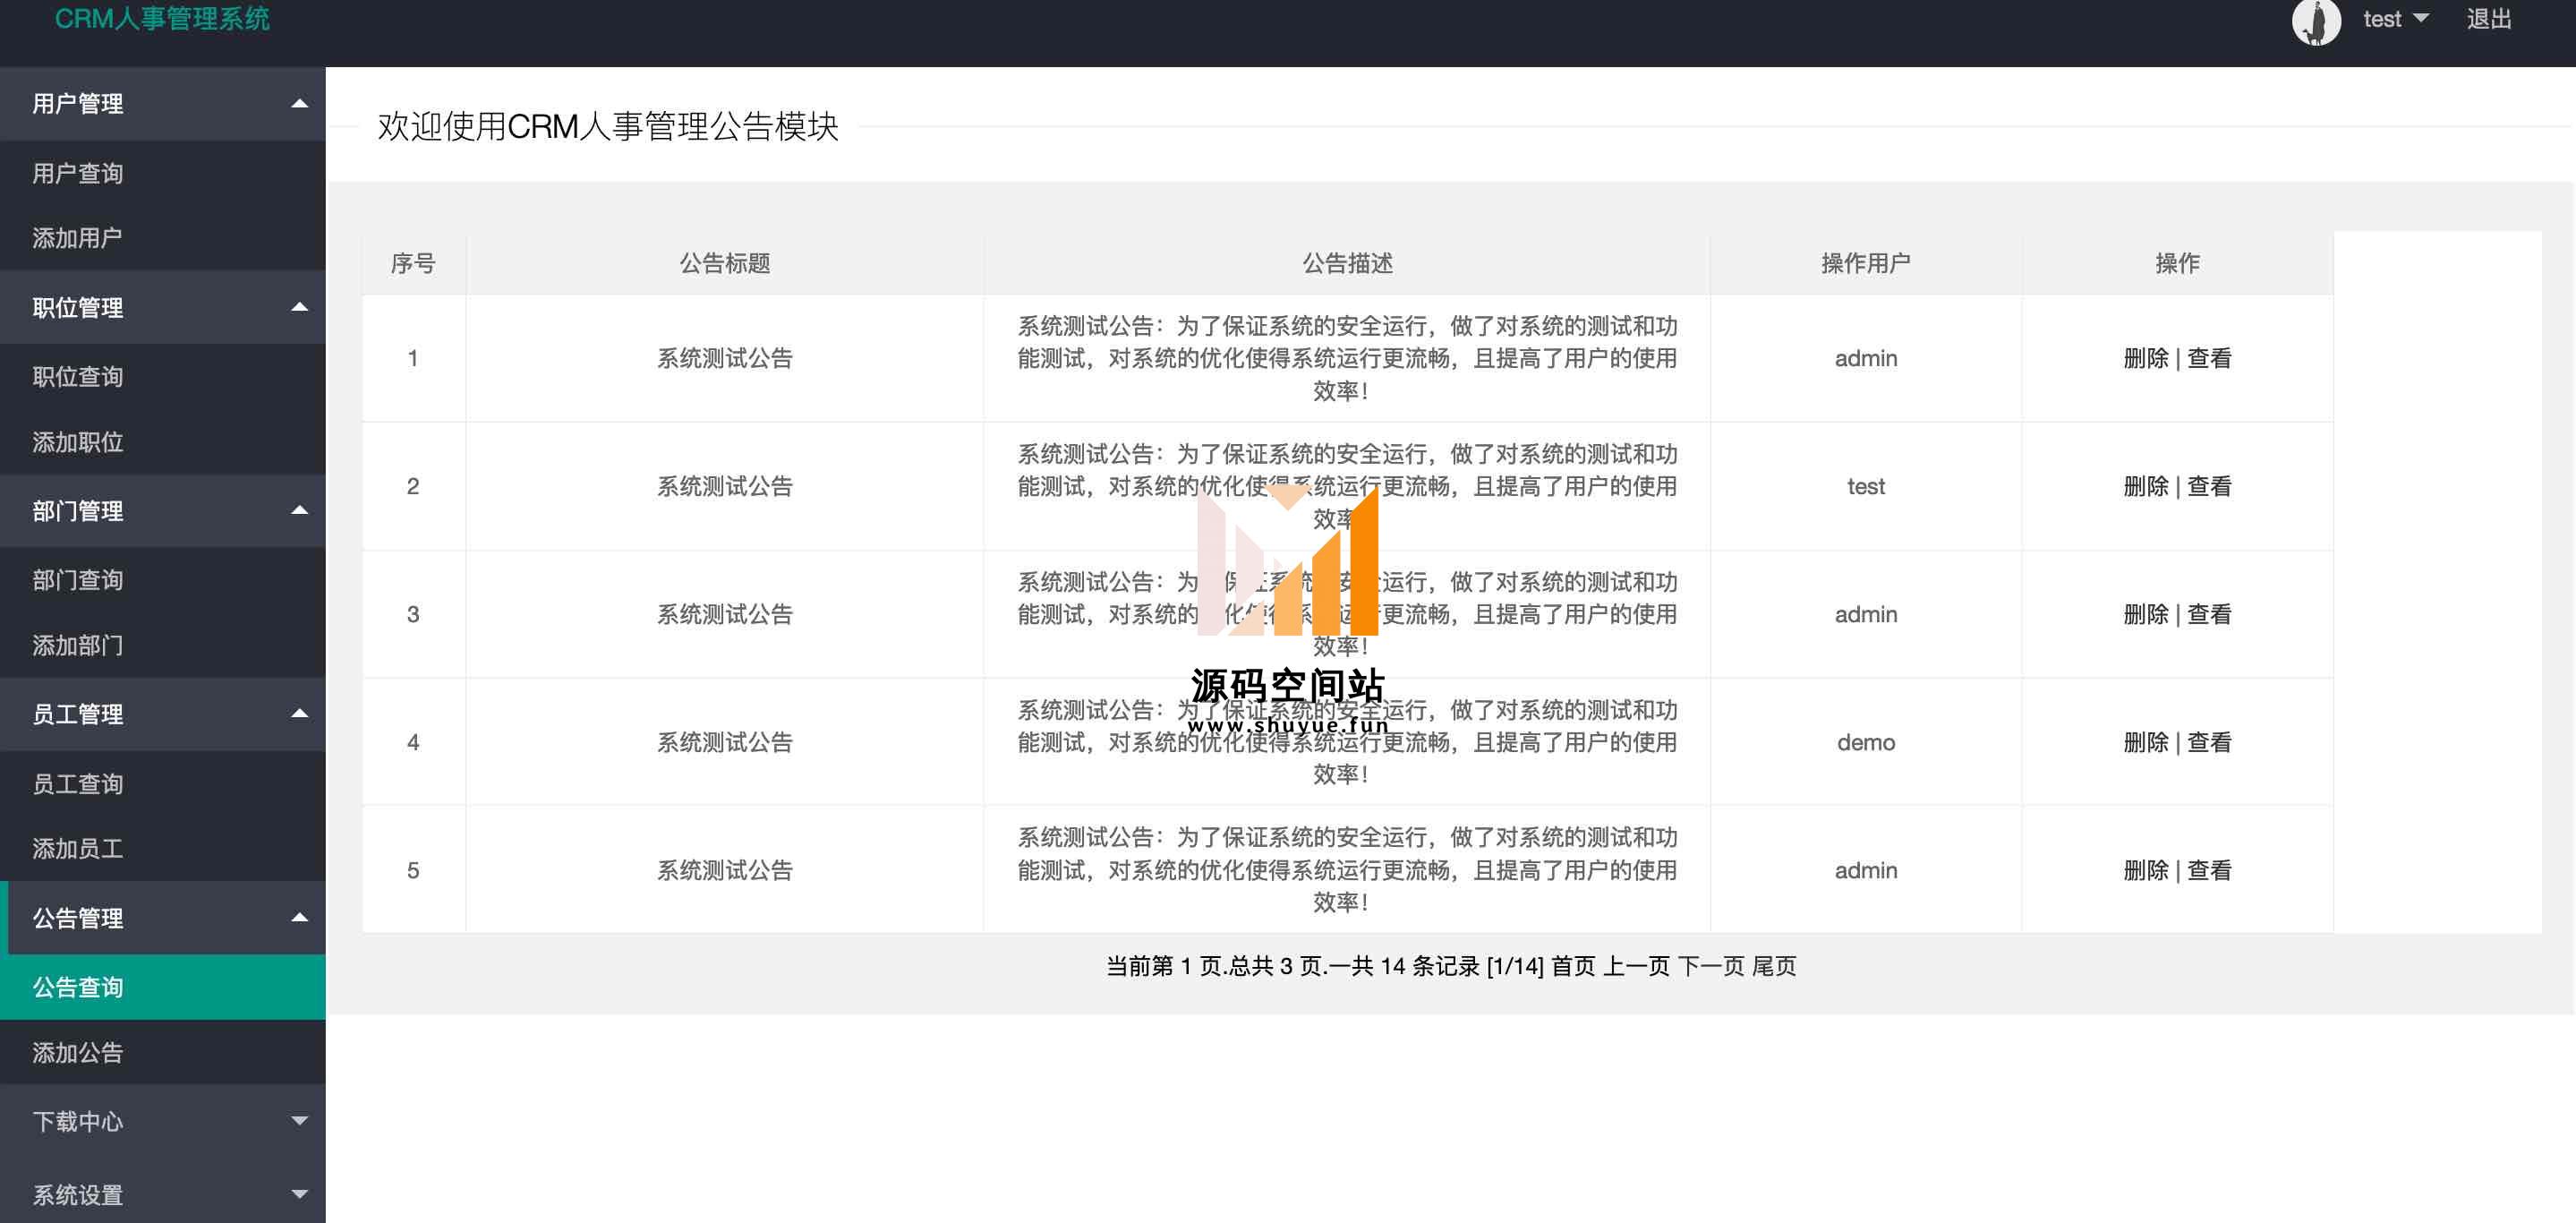Expand the 下载中心 menu section

tap(163, 1121)
